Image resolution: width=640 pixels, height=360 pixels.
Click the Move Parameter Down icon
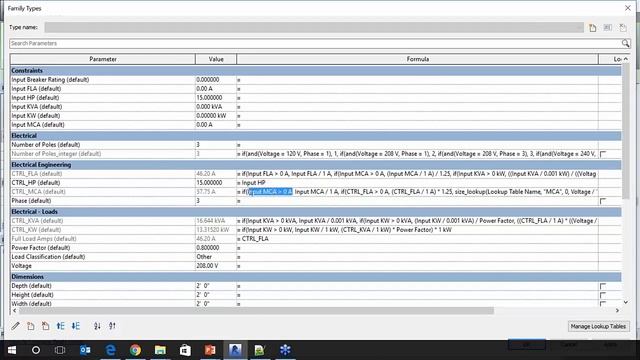pyautogui.click(x=76, y=326)
